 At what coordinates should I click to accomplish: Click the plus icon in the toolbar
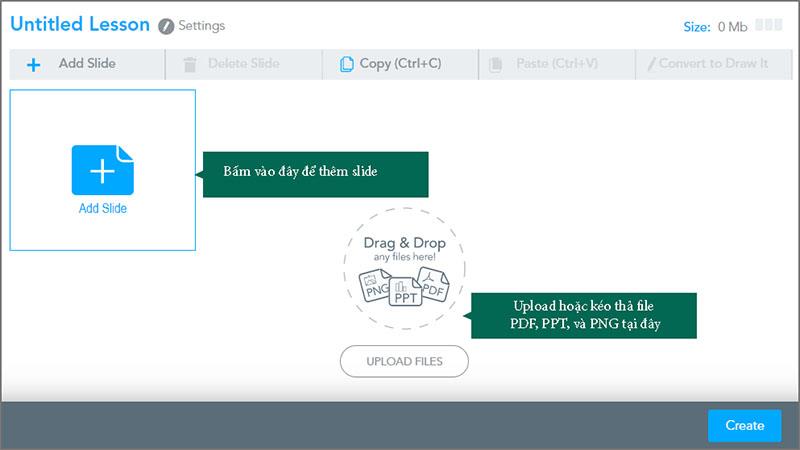[x=34, y=64]
